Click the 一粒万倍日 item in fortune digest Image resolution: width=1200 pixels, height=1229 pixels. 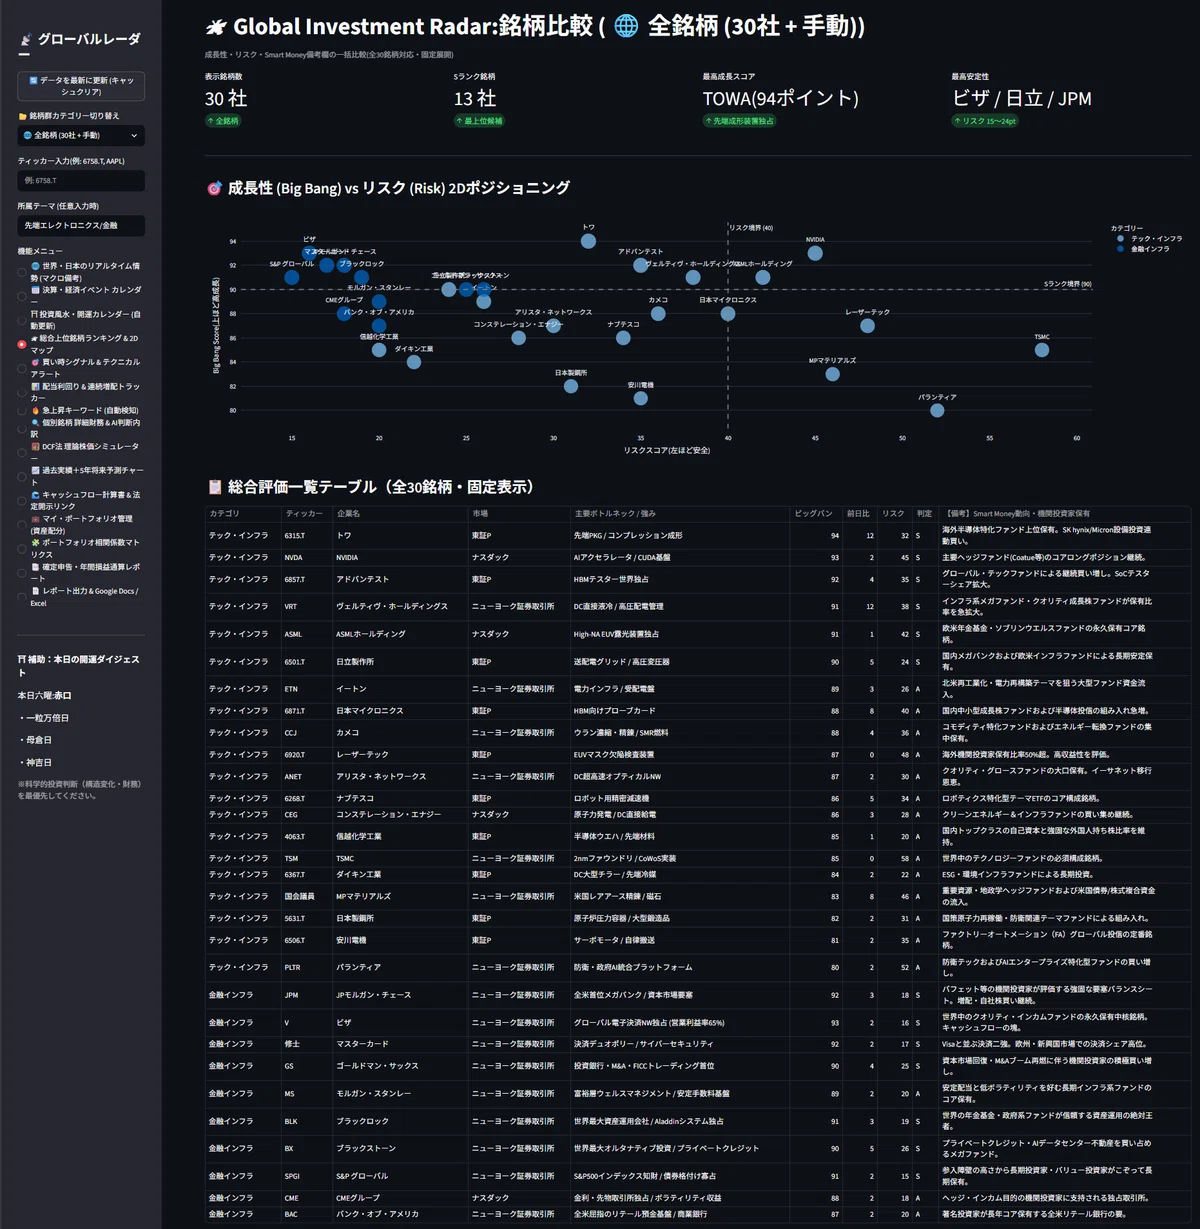pos(47,718)
